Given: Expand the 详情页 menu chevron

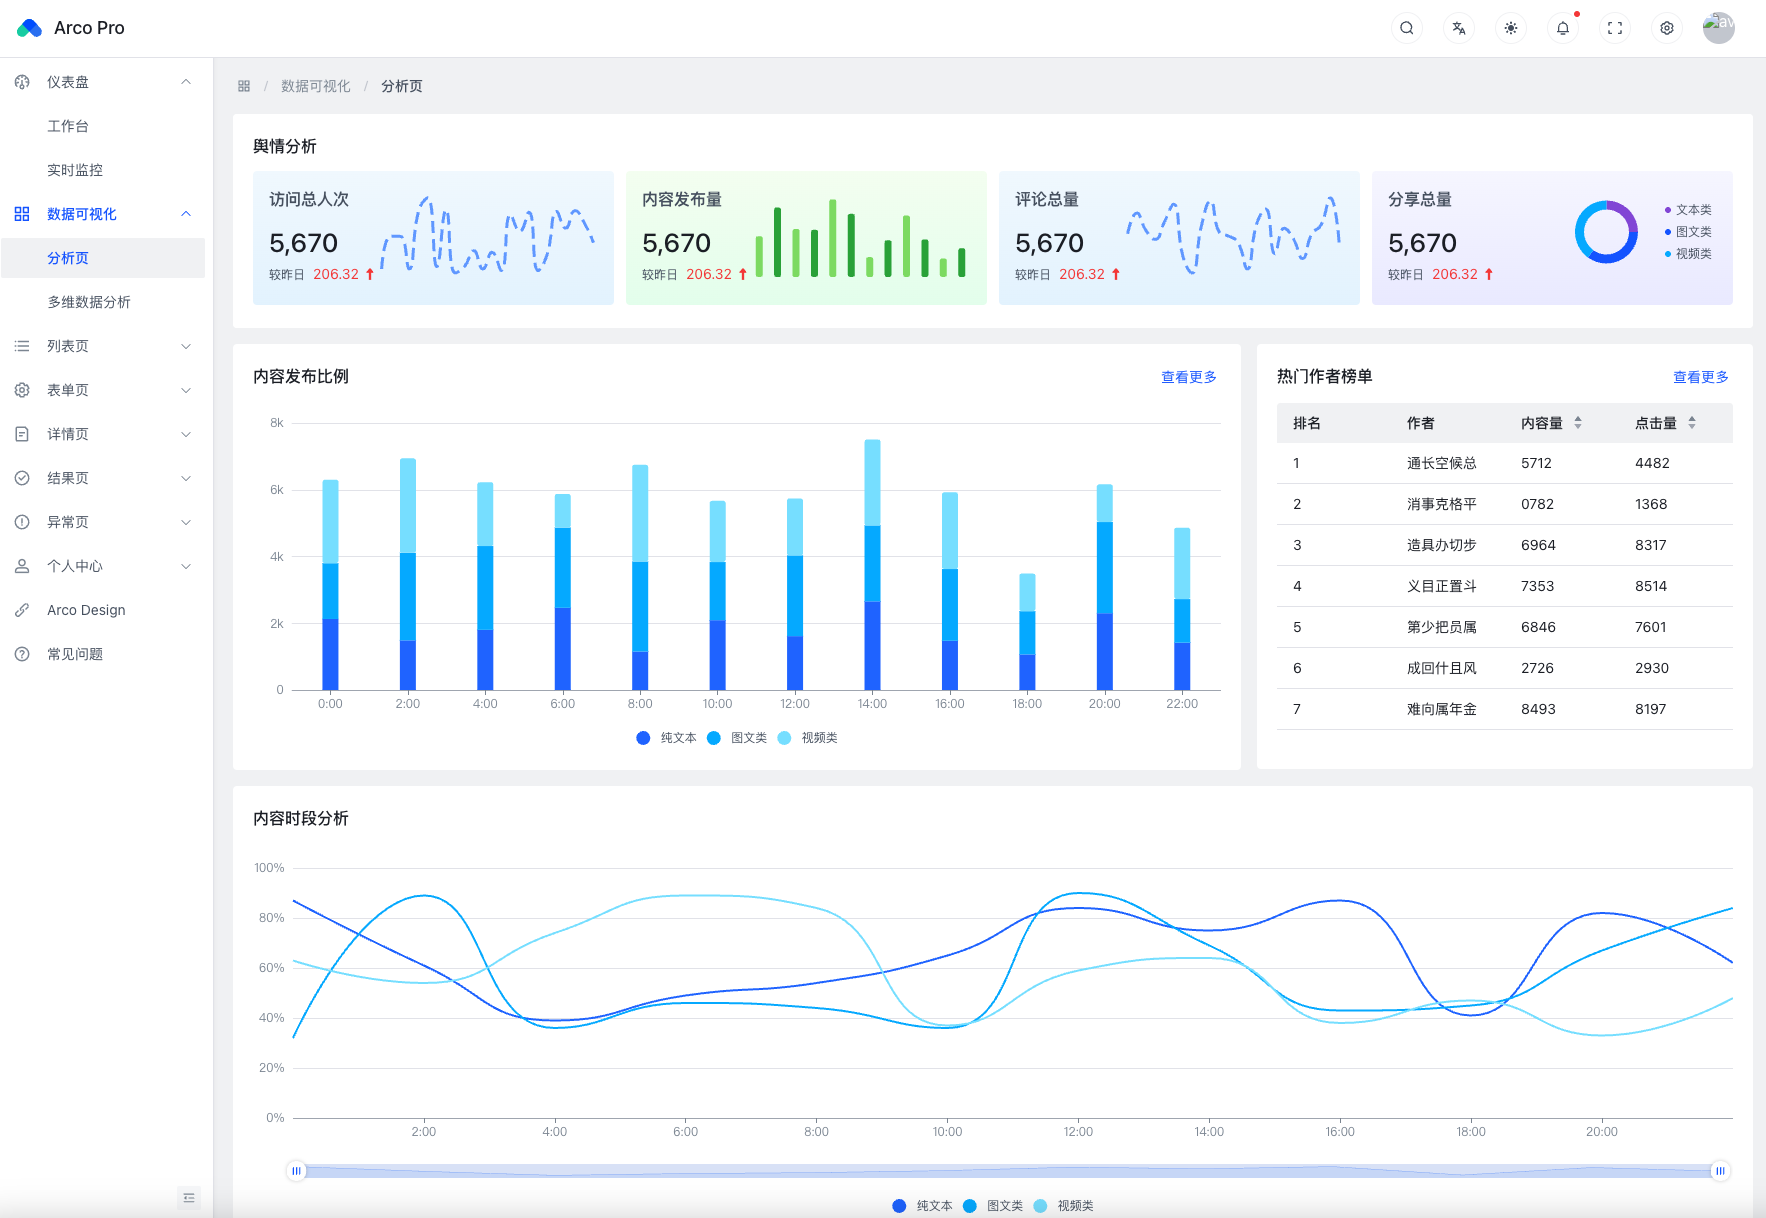Looking at the screenshot, I should tap(186, 434).
